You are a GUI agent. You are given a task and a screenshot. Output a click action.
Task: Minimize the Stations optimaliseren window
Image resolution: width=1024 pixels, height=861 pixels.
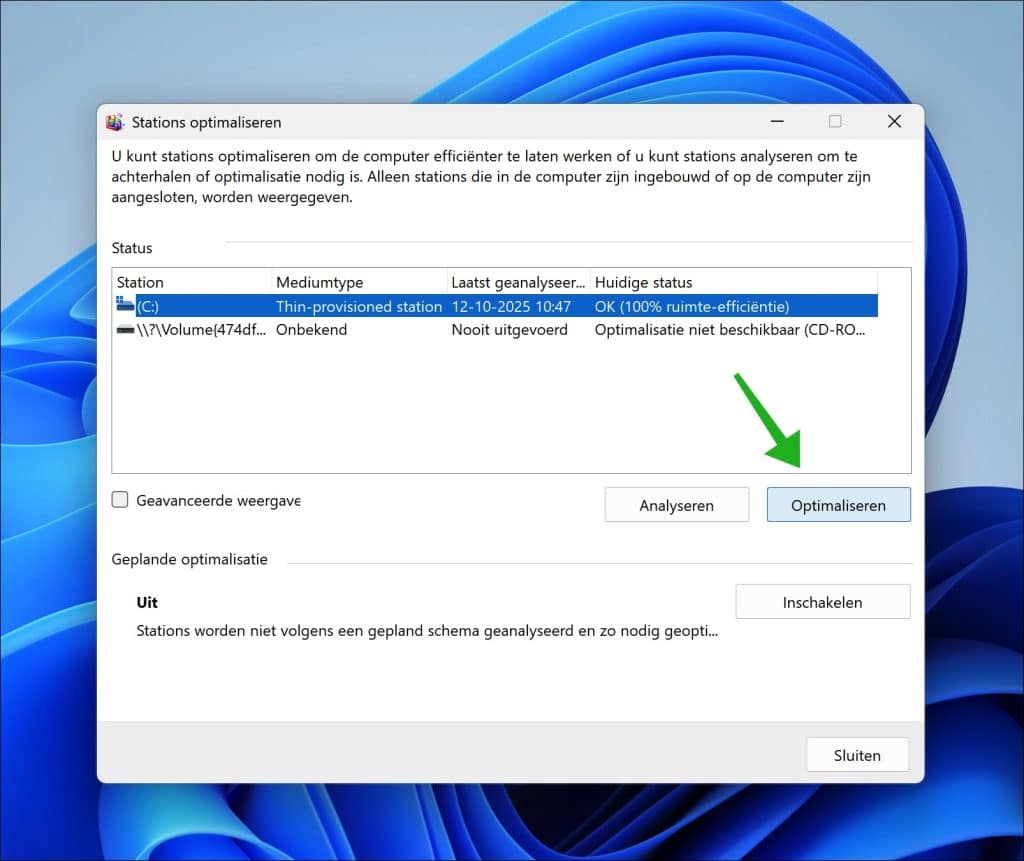pos(776,122)
